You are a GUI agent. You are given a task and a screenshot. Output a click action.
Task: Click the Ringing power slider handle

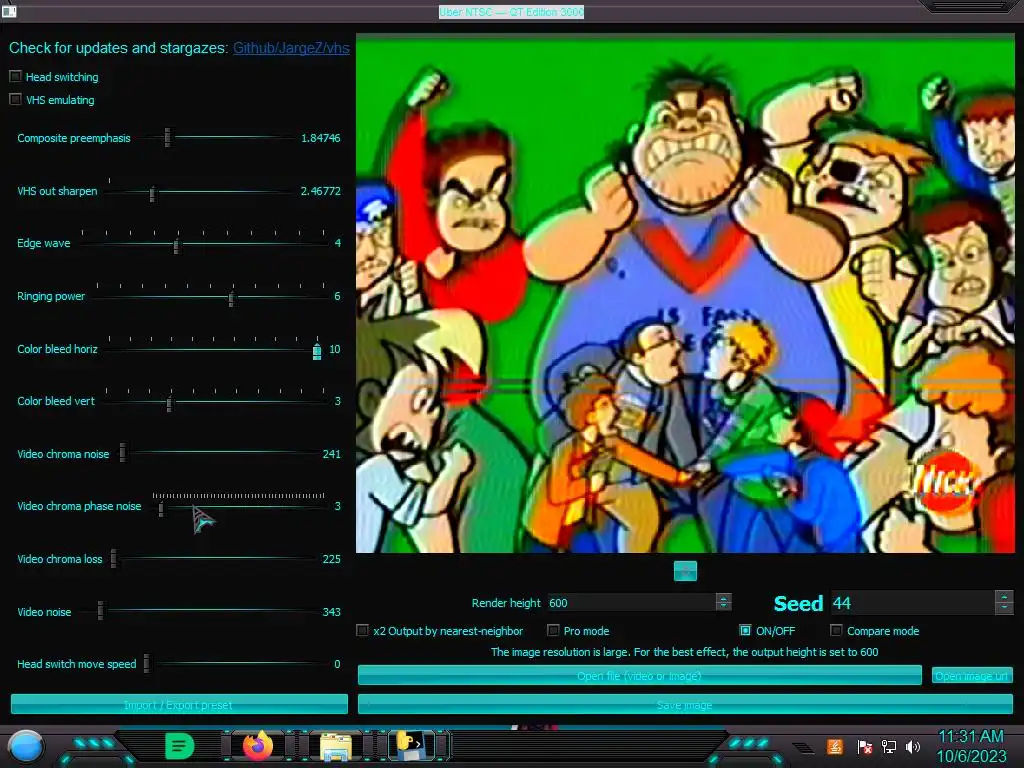(x=231, y=298)
